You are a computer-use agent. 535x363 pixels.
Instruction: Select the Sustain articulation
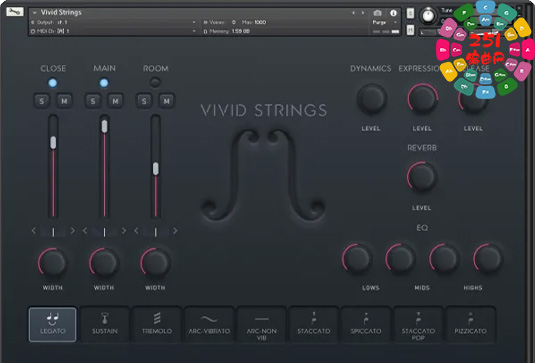coord(105,324)
